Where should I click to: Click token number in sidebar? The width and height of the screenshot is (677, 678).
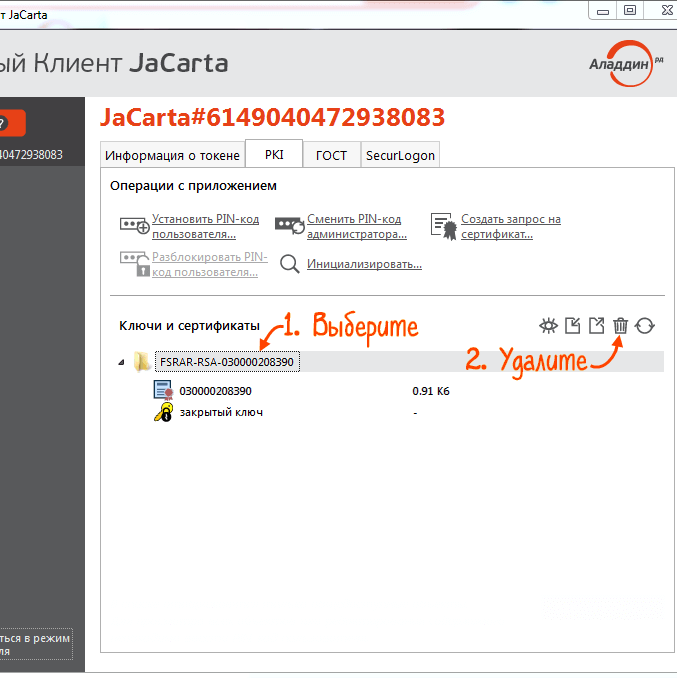point(31,154)
